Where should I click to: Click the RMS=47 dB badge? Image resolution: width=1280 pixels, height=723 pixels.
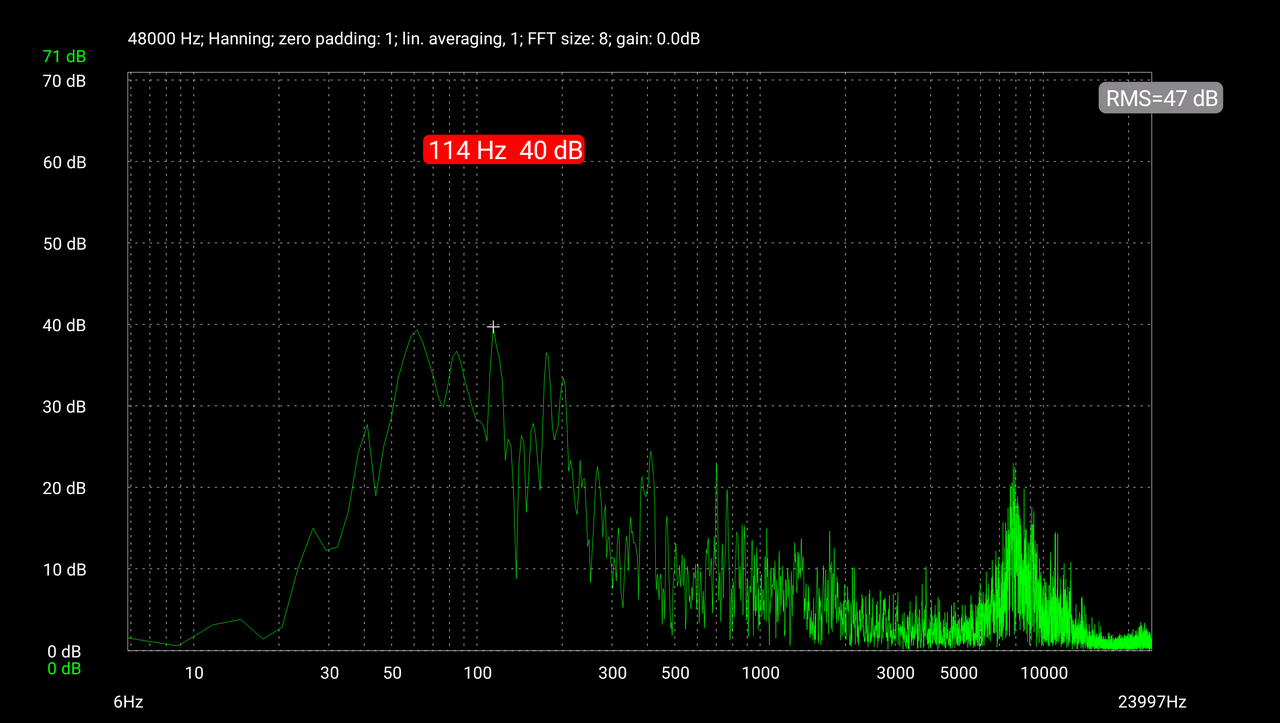click(x=1161, y=98)
